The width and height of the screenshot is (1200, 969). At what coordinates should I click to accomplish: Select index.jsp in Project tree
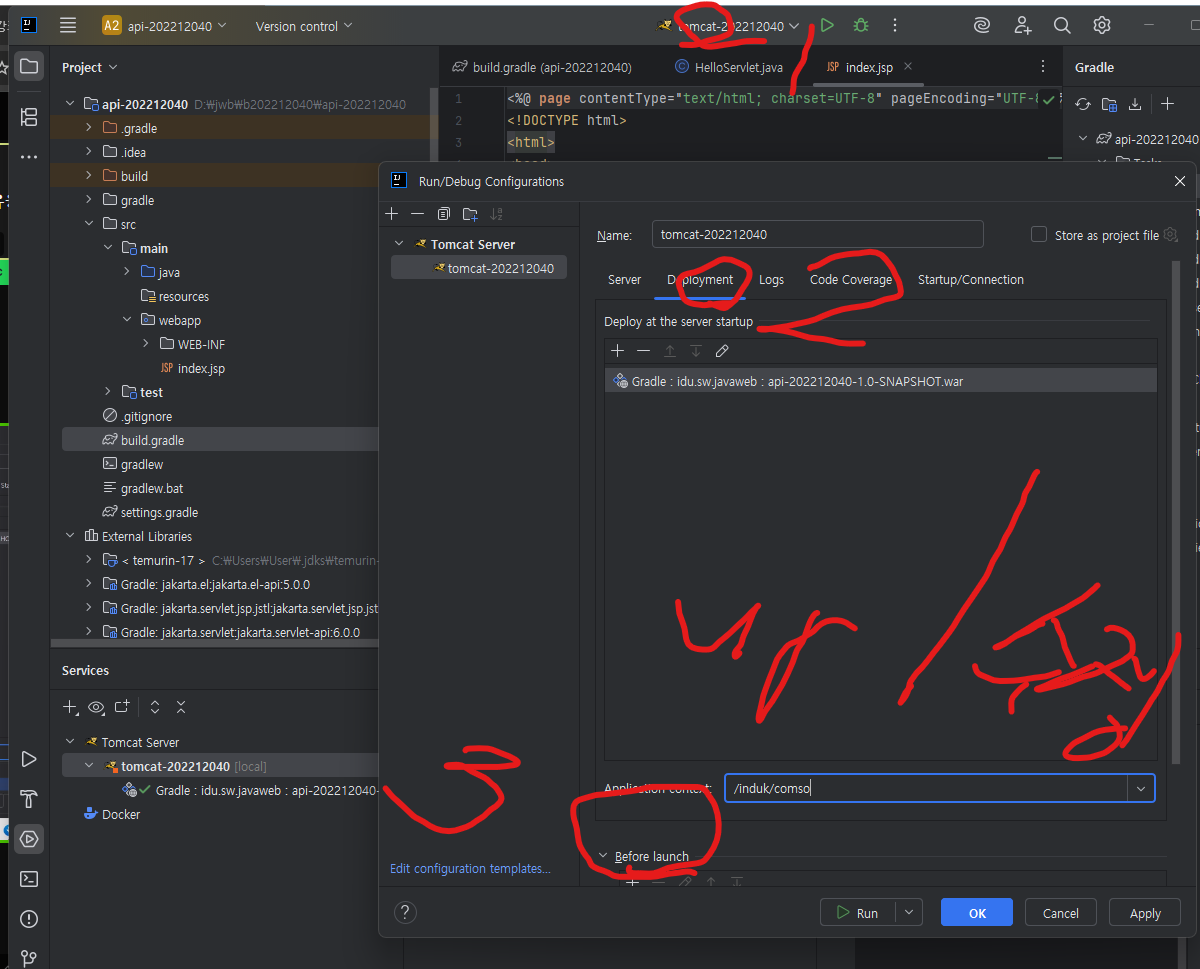click(201, 368)
